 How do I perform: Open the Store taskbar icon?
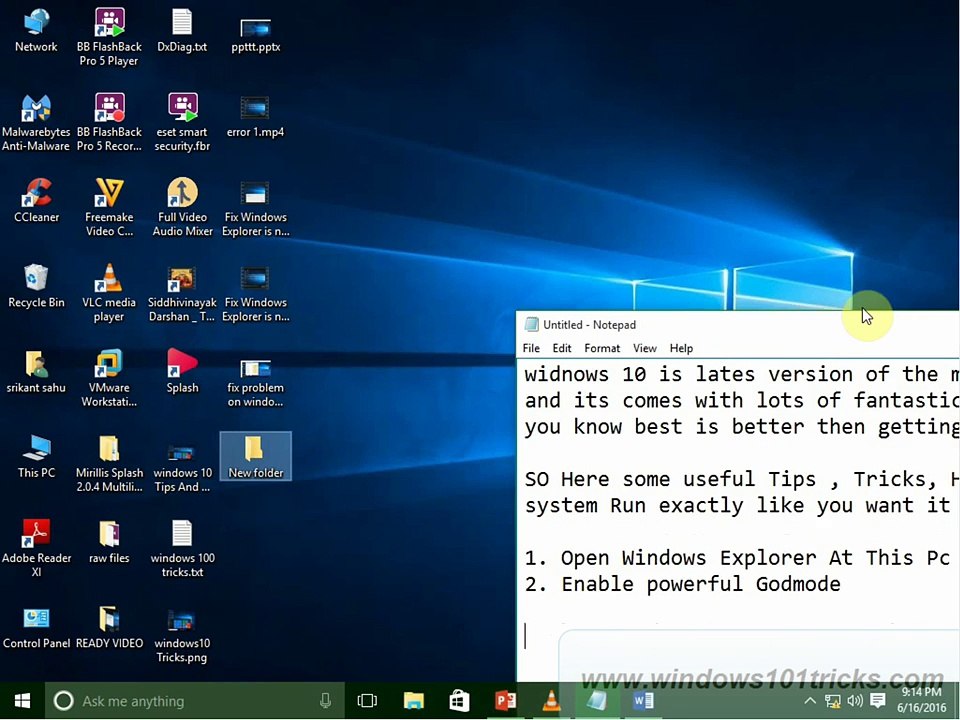[459, 701]
